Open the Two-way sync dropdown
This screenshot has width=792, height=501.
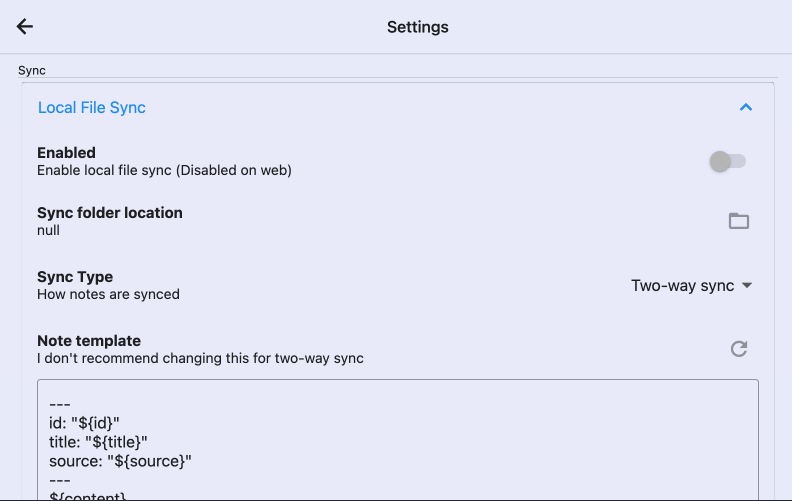pyautogui.click(x=683, y=286)
